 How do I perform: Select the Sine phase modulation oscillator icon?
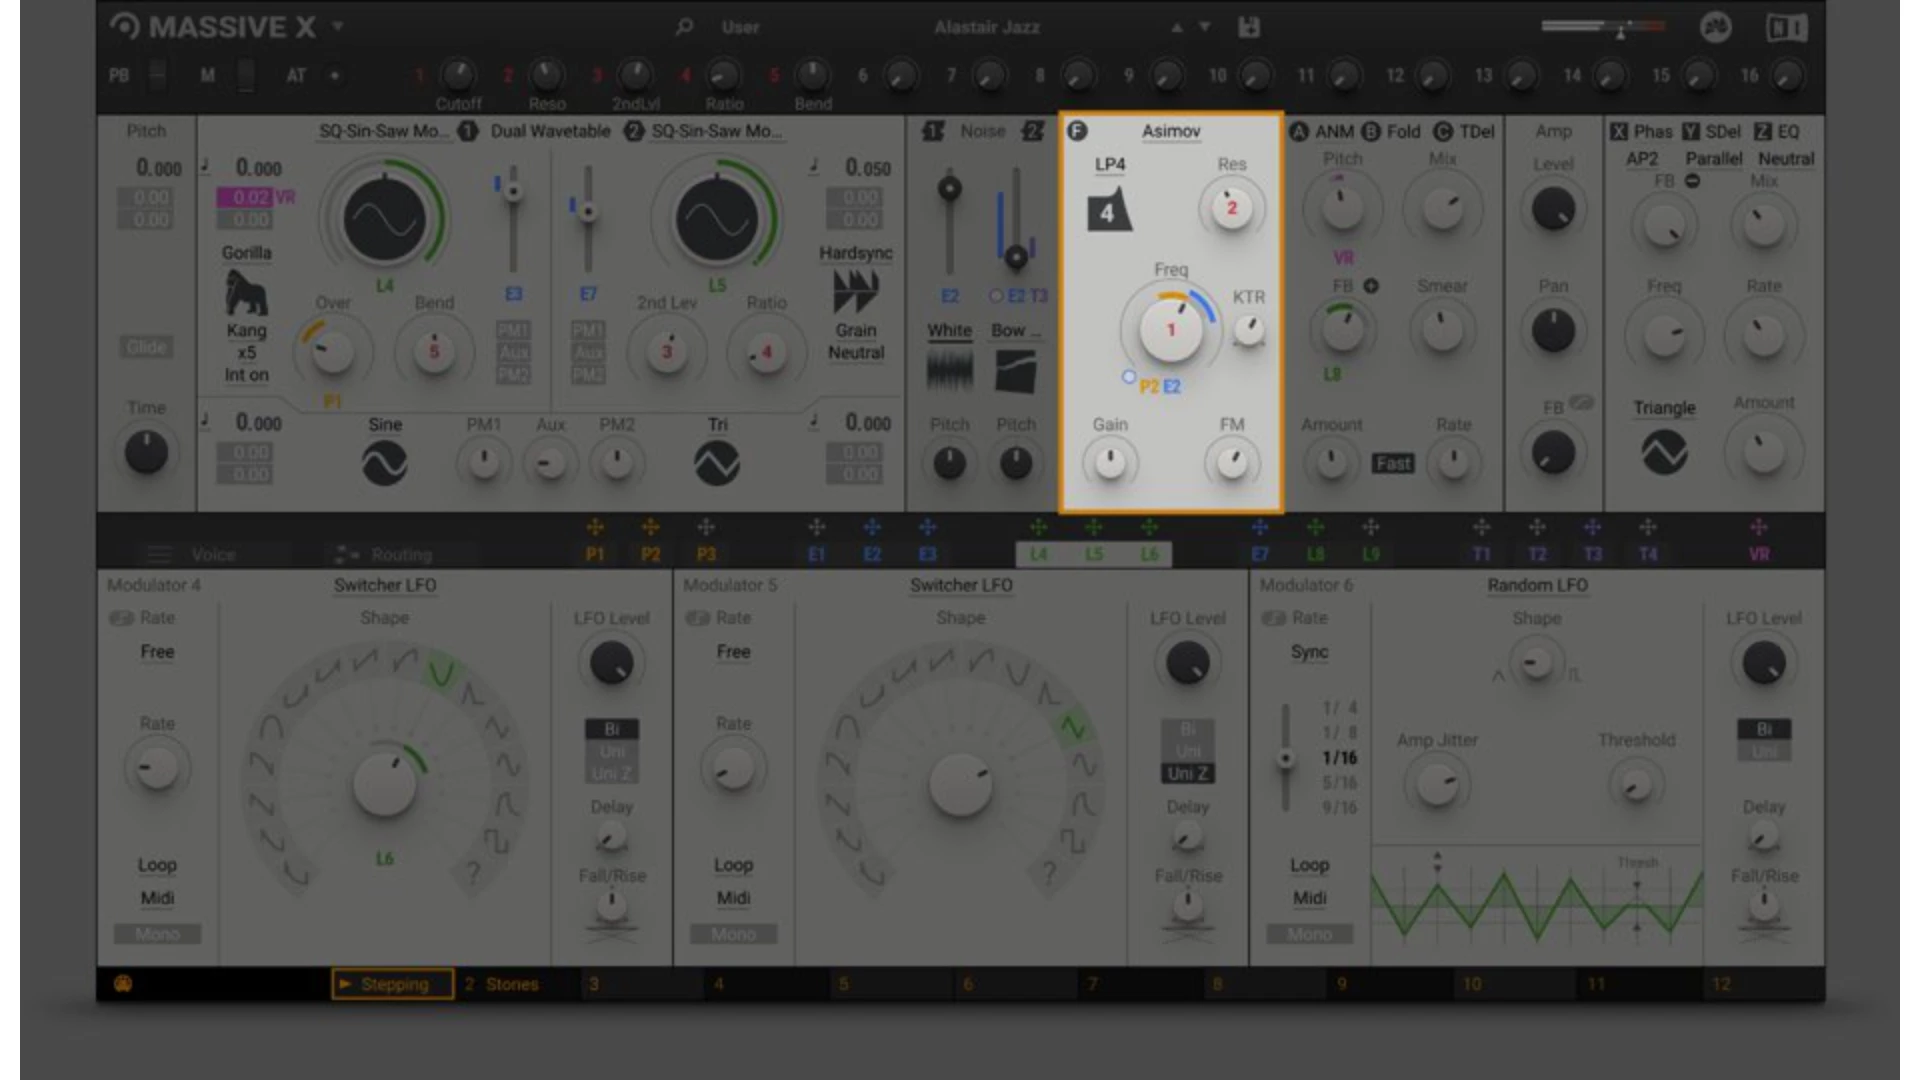click(384, 464)
